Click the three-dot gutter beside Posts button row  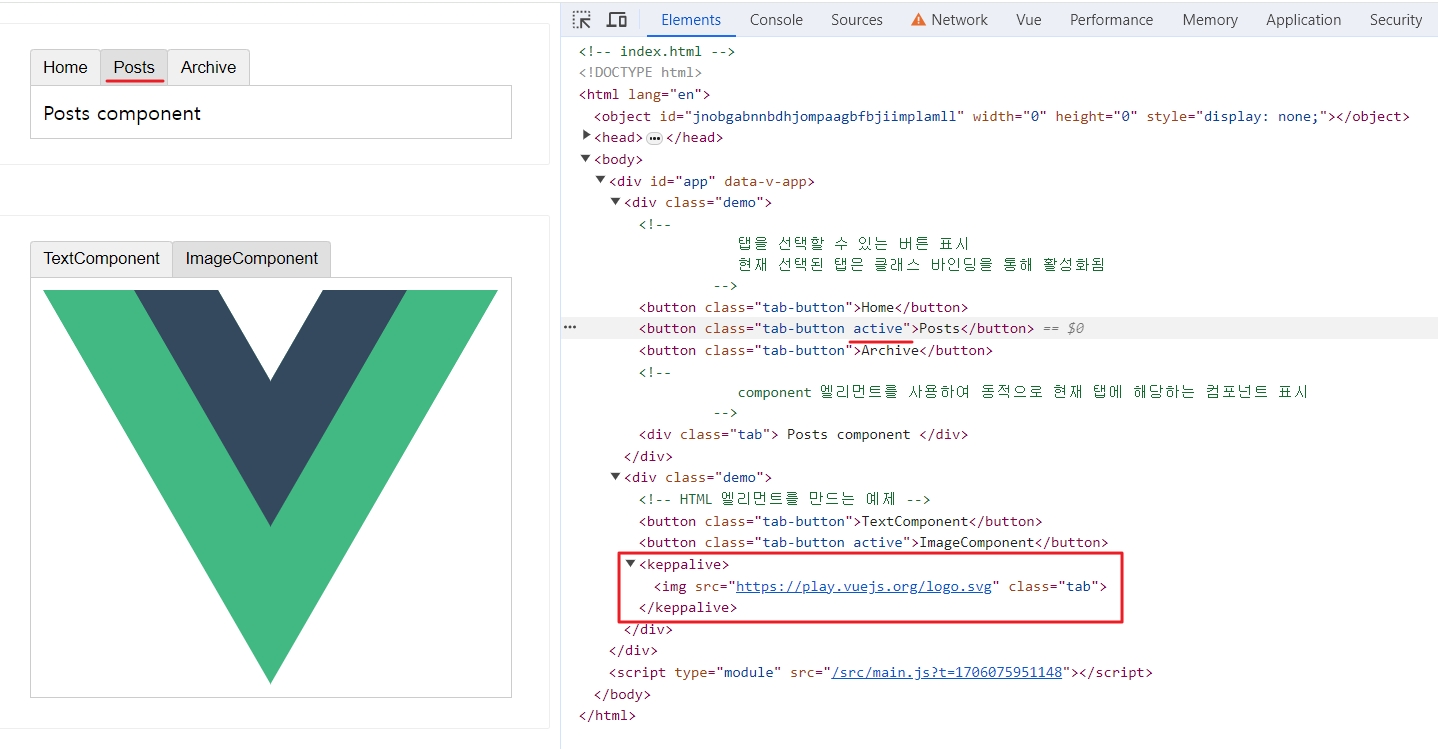coord(570,327)
